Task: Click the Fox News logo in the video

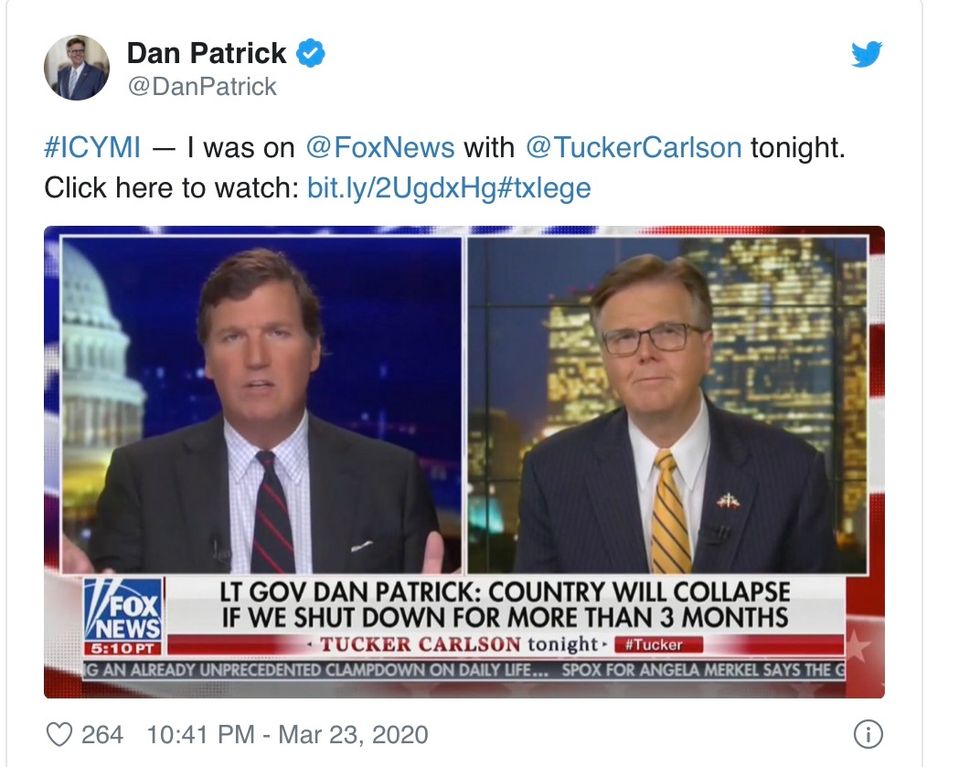Action: (x=124, y=609)
